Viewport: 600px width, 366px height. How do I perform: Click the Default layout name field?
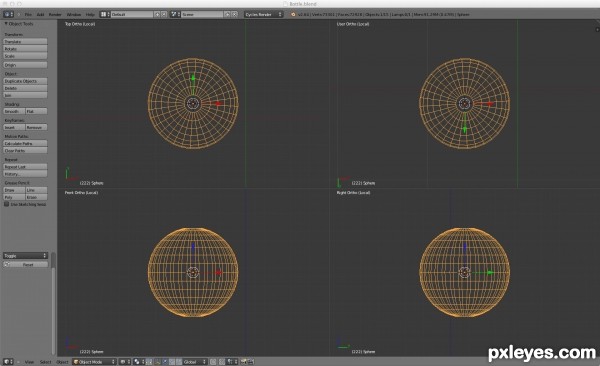pos(132,14)
